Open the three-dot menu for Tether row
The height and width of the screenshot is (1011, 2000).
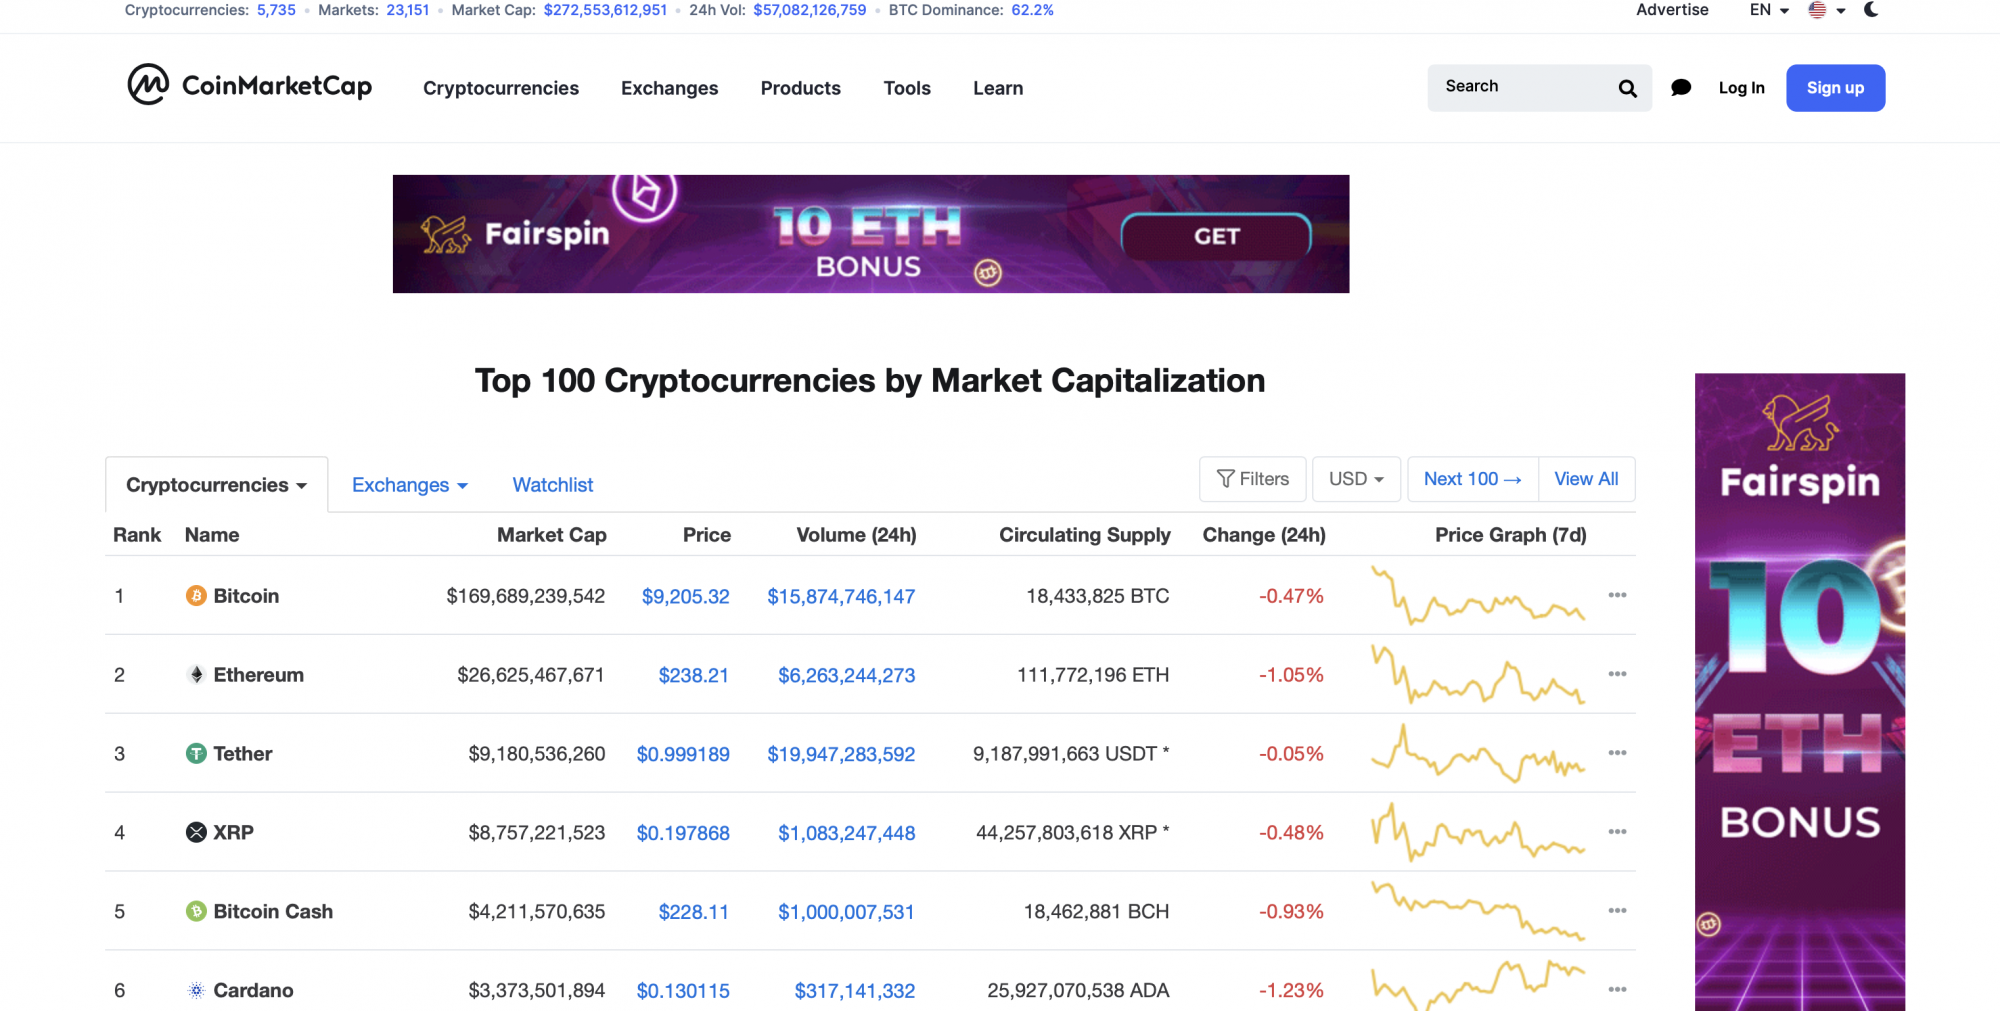click(x=1617, y=753)
